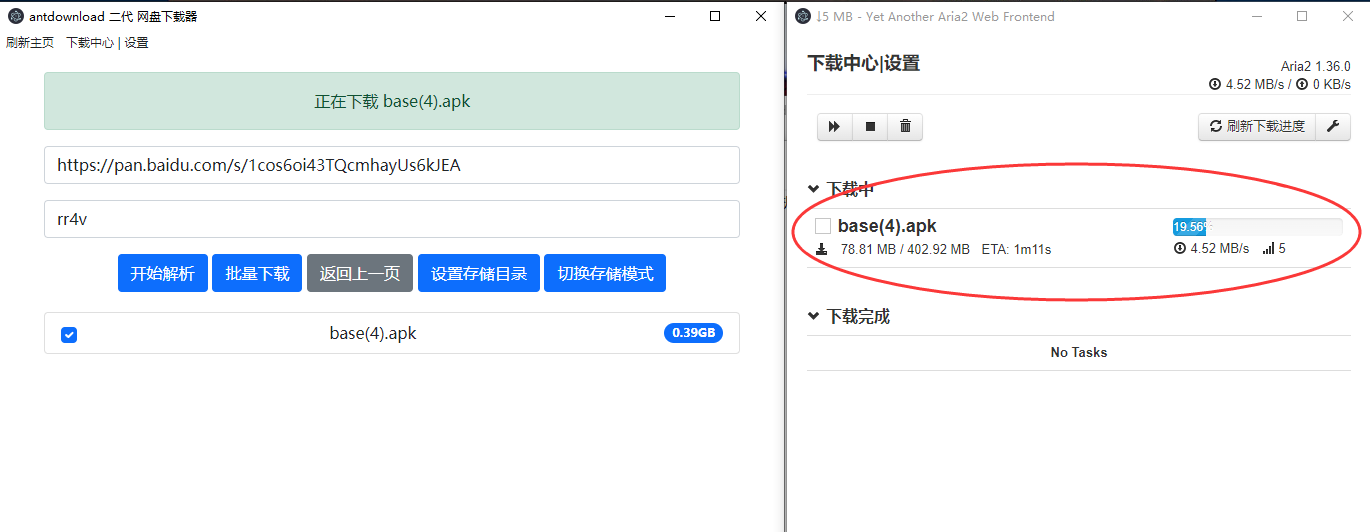
Task: Open 下载中心 from antdownload menu
Action: (90, 43)
